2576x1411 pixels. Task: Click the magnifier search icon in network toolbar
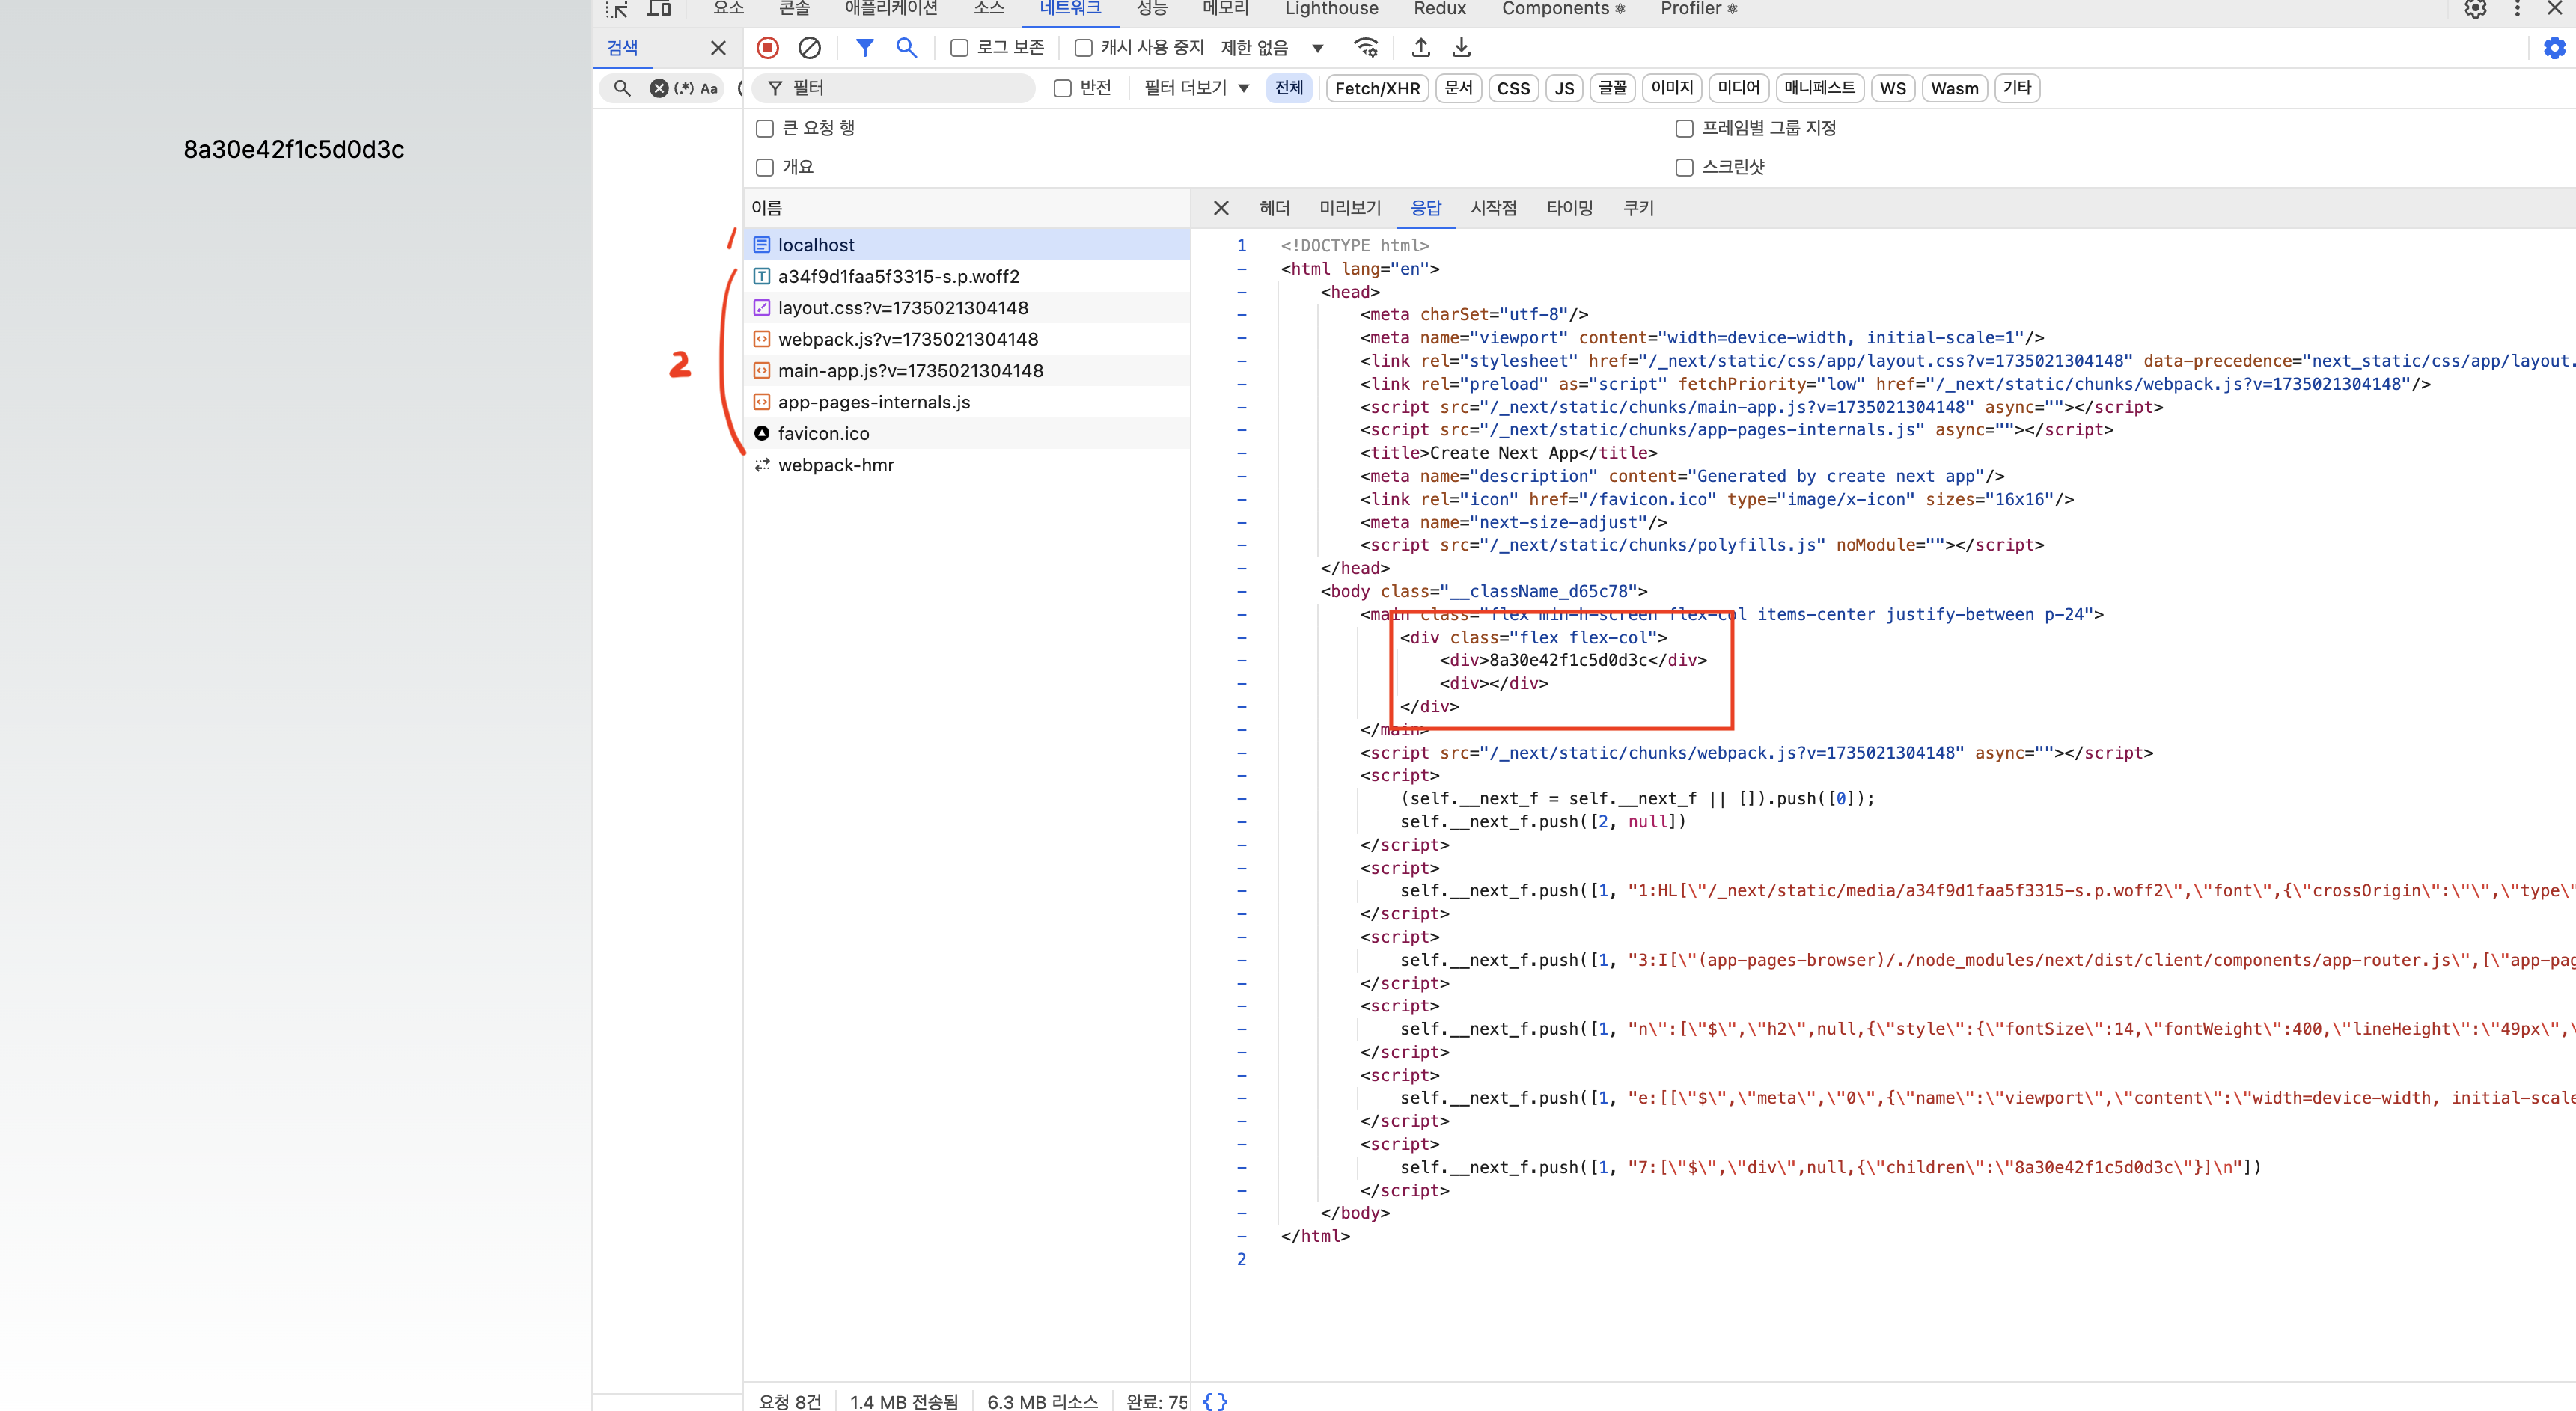pyautogui.click(x=906, y=47)
